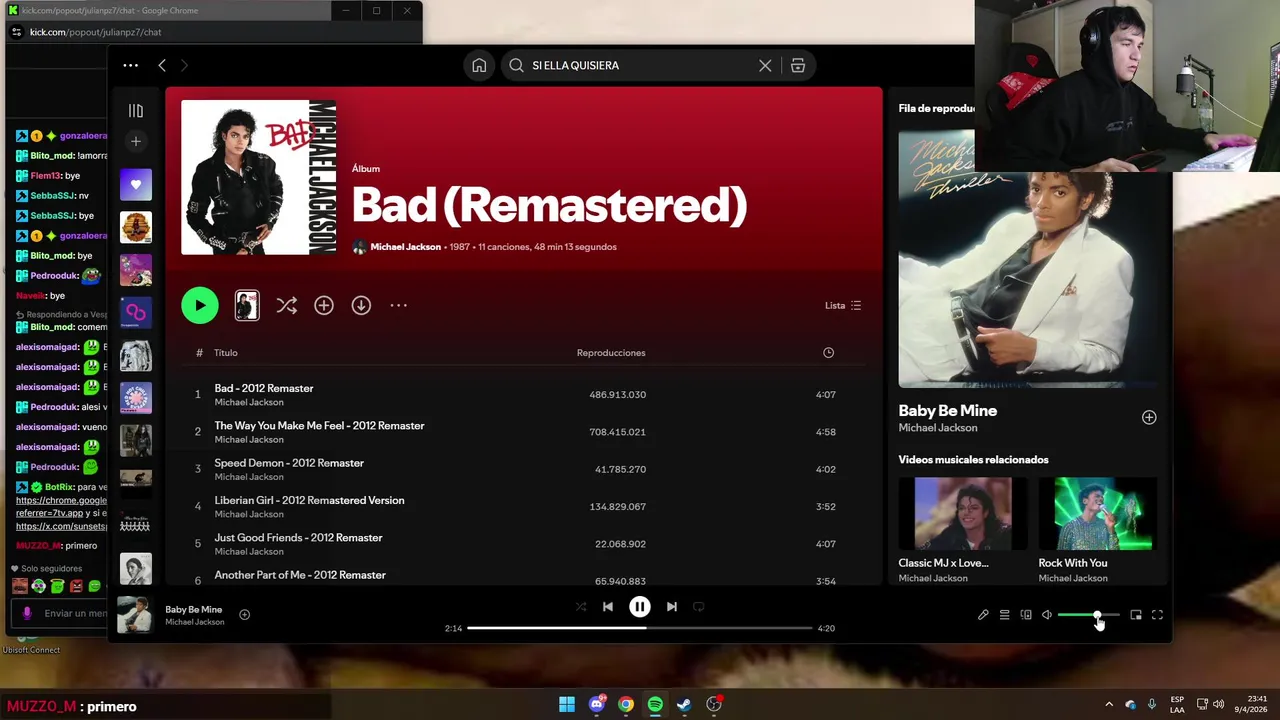Open the Spotify three-dots main menu
The width and height of the screenshot is (1280, 720).
(130, 65)
